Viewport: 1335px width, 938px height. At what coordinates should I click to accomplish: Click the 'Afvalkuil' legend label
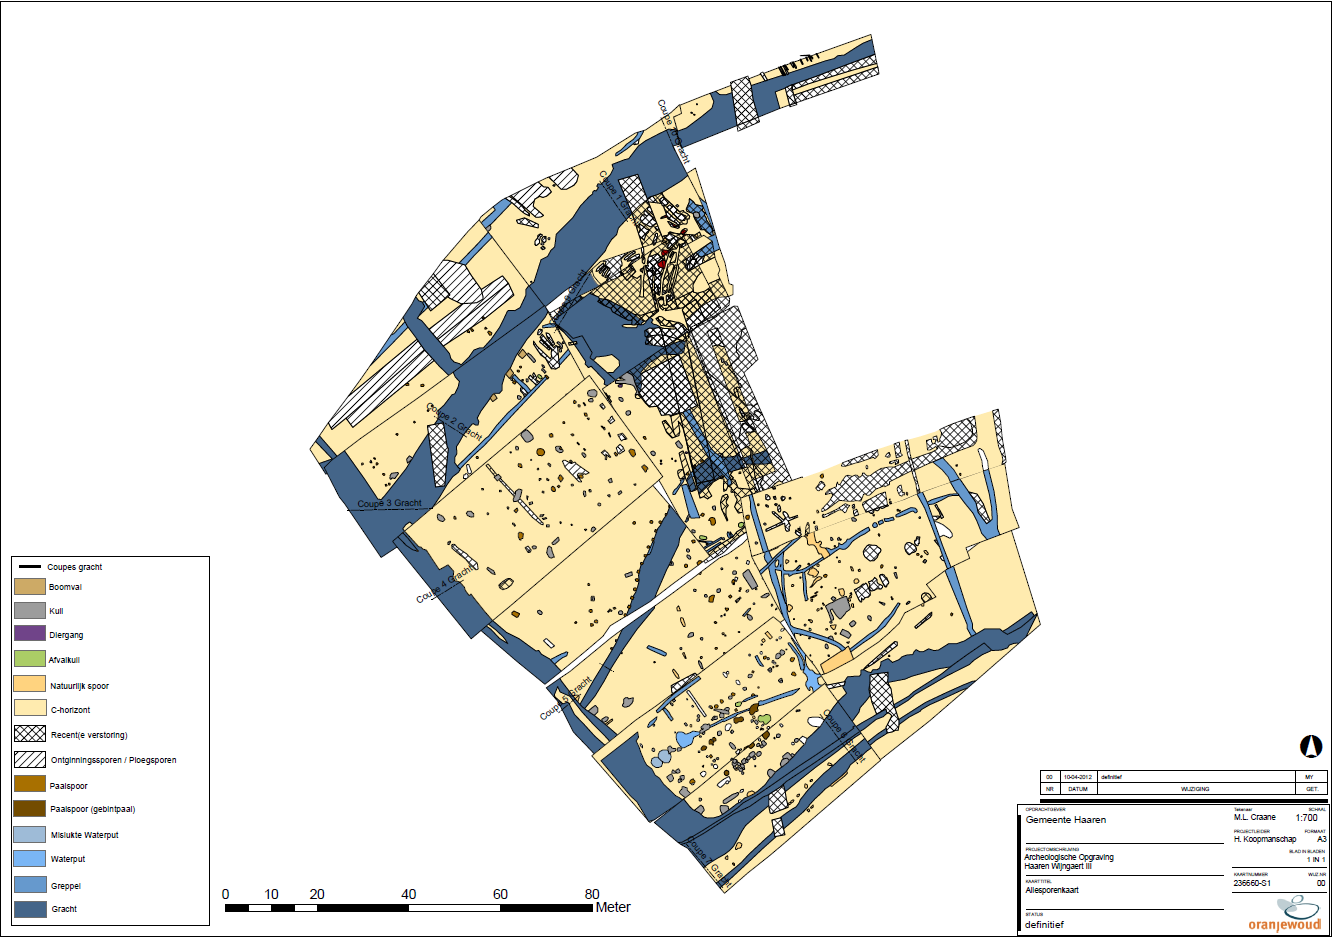(65, 660)
